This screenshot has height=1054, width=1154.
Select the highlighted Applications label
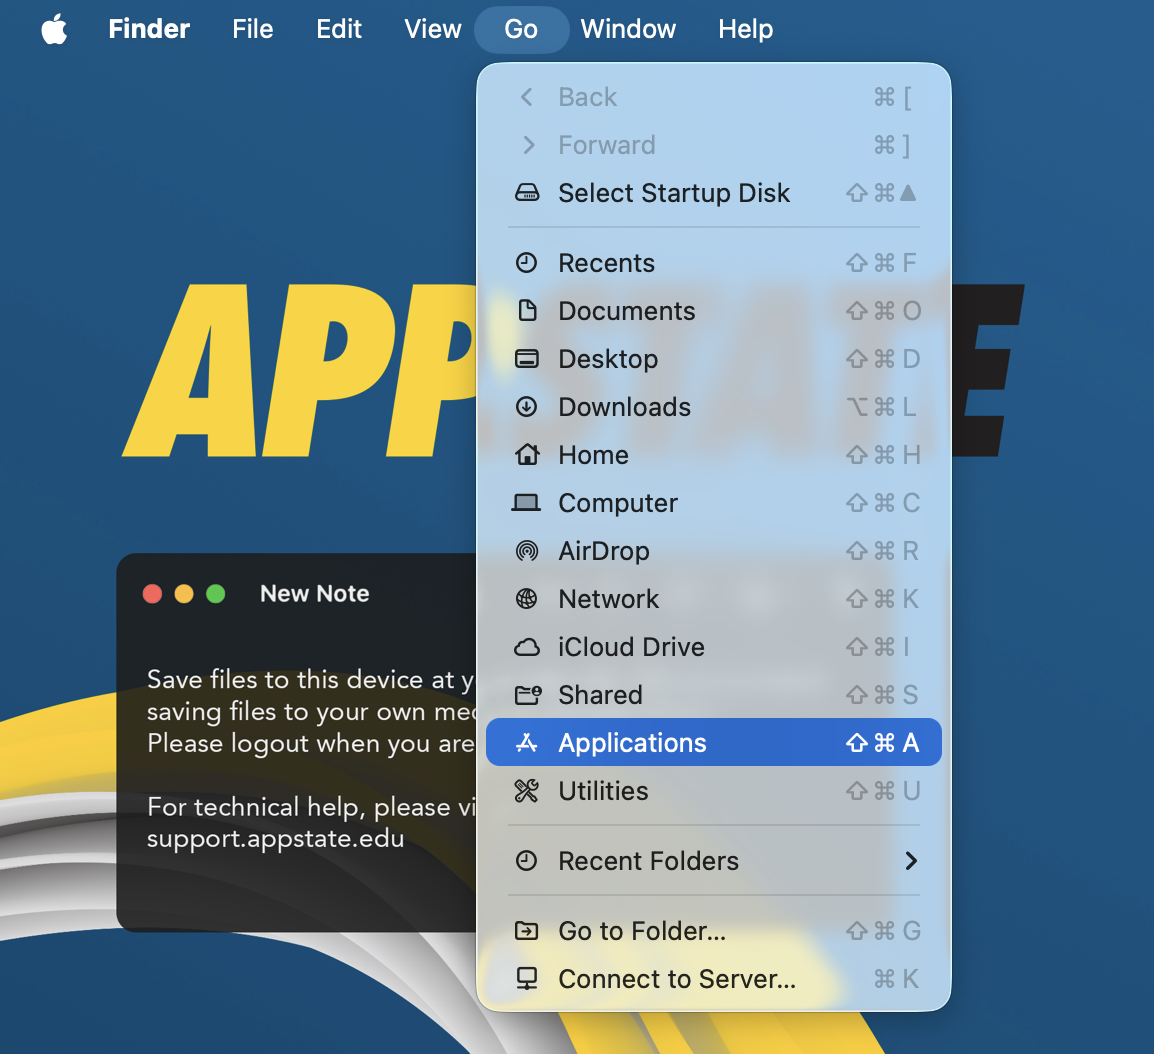[x=632, y=743]
